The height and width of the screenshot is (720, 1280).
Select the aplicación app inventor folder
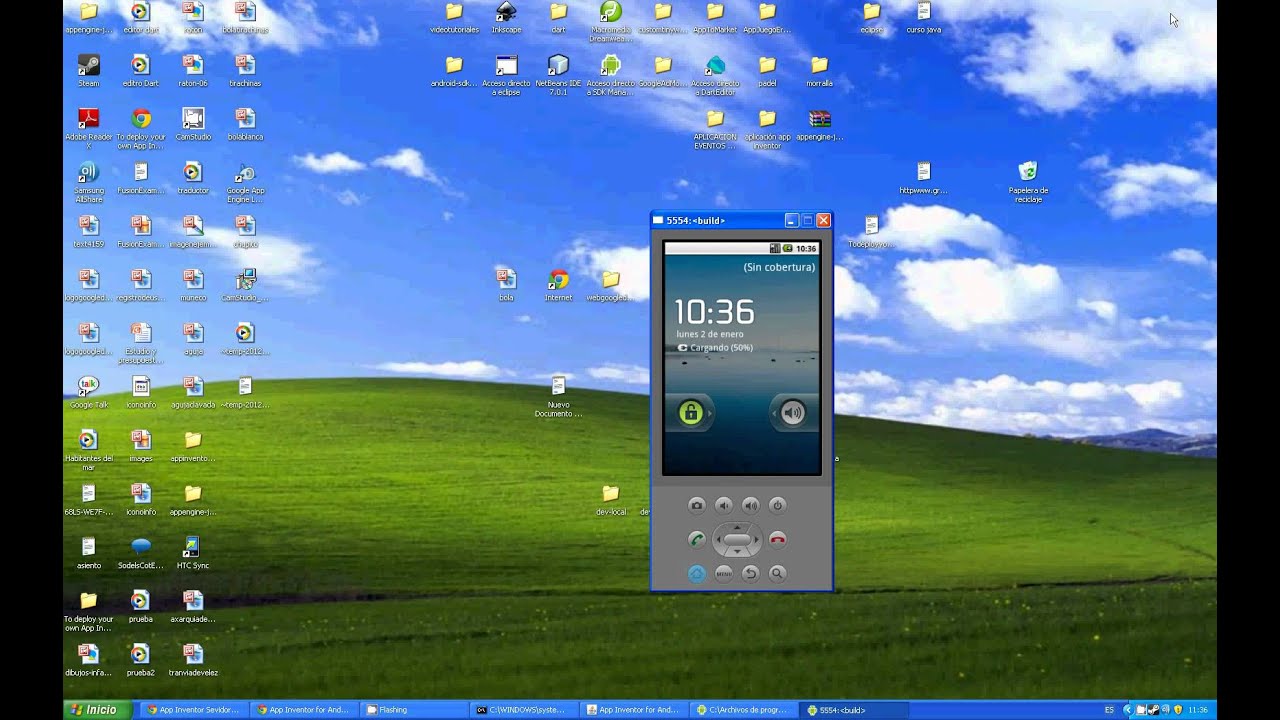click(767, 129)
